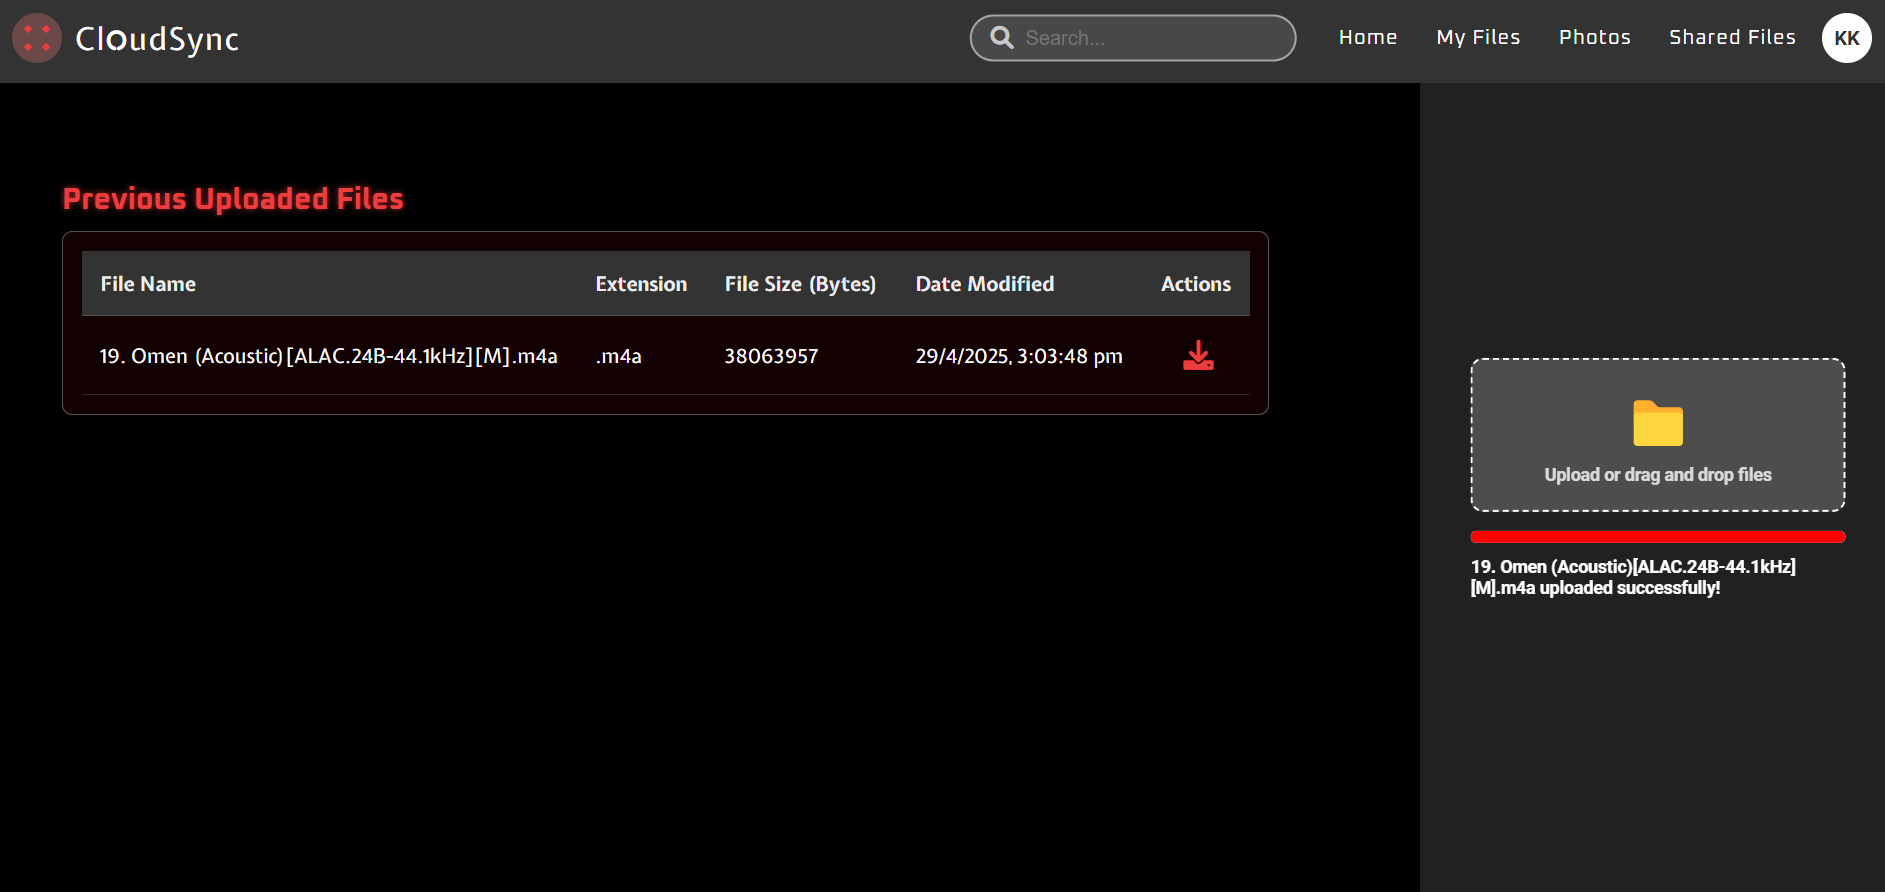Click the red upload progress bar
Screen dimensions: 1885x892
[1657, 537]
